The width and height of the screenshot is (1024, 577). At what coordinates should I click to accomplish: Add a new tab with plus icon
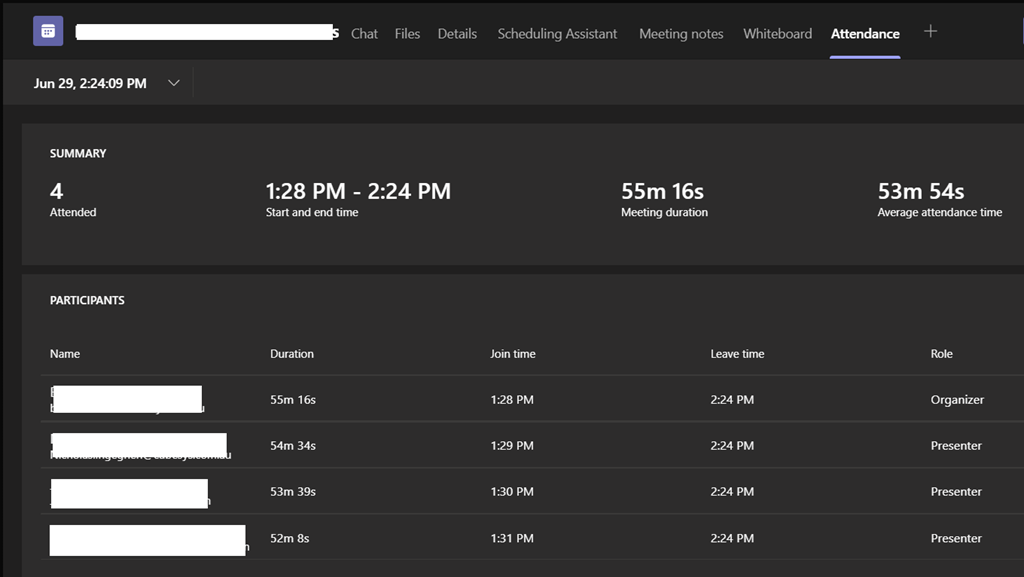930,32
